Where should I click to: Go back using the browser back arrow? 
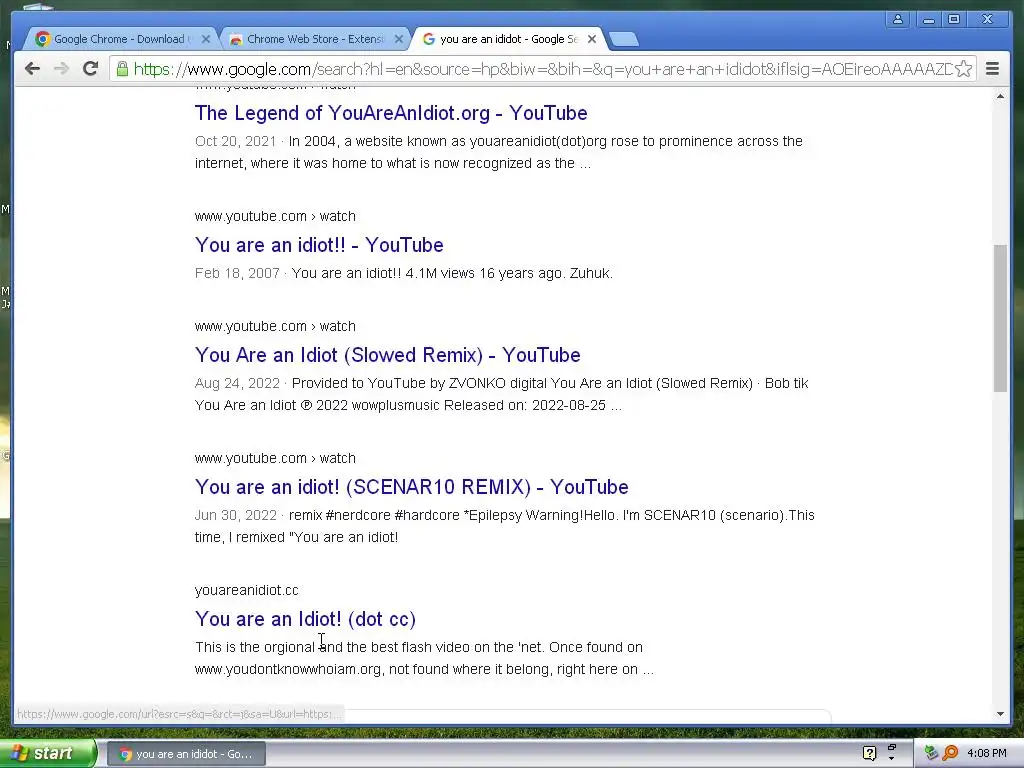tap(32, 69)
